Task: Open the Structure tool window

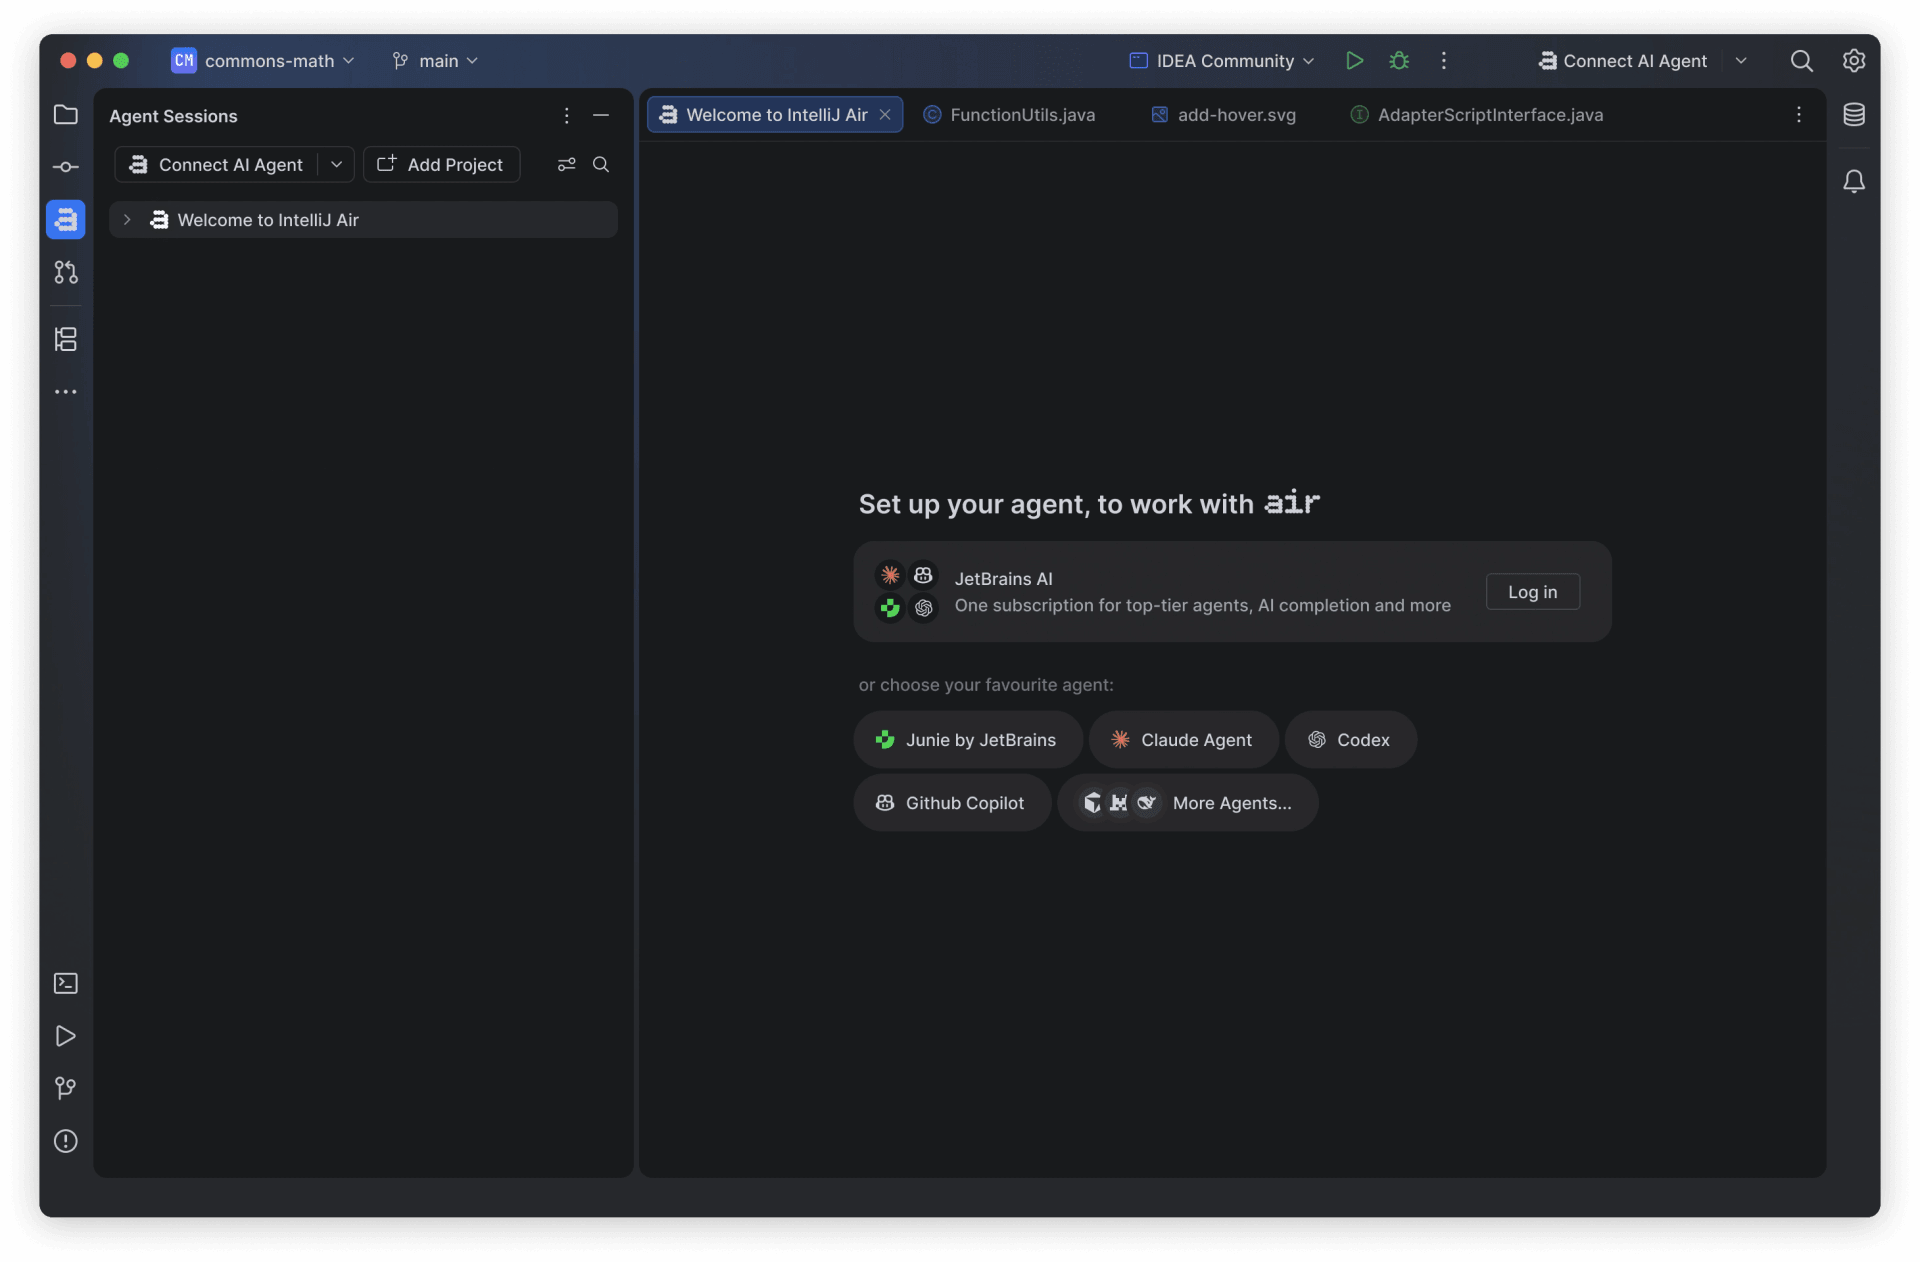Action: 65,339
